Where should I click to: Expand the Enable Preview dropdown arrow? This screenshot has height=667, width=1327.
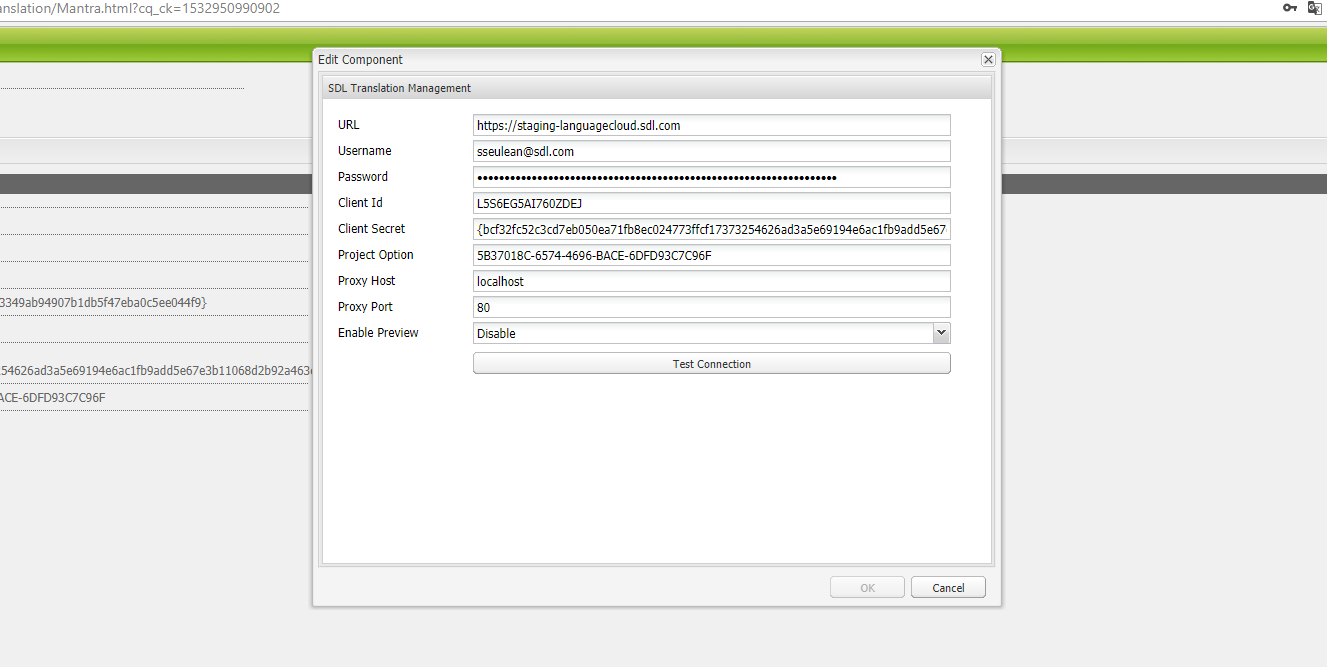pos(940,333)
